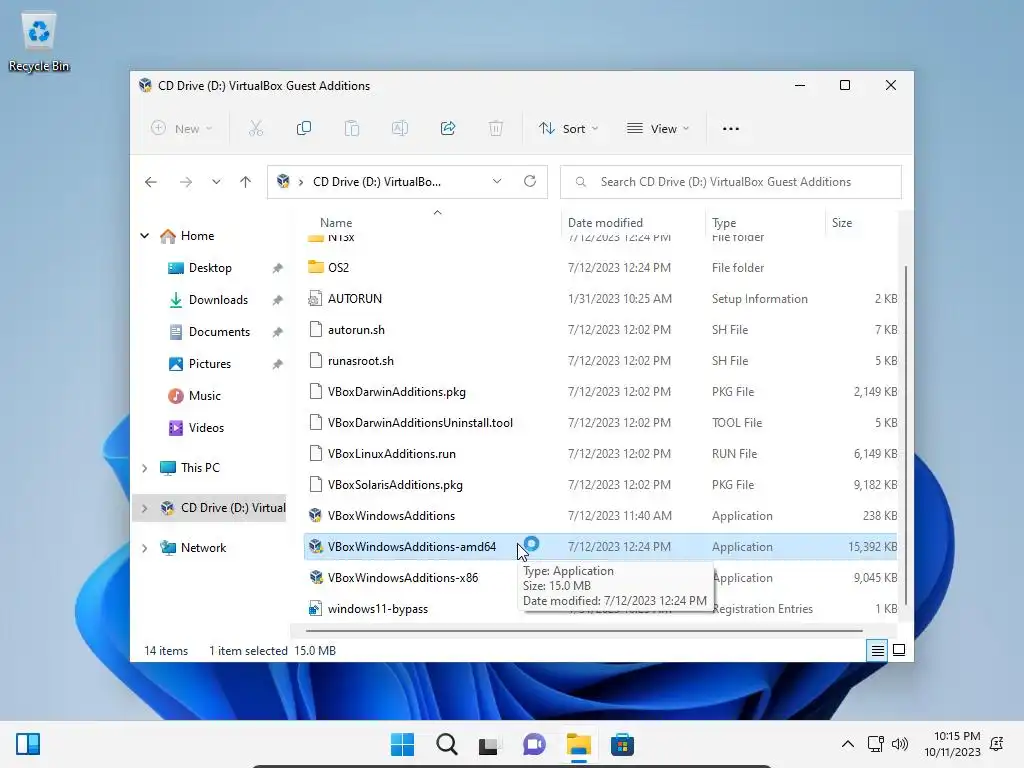The width and height of the screenshot is (1024, 768).
Task: Go forward with the right arrow
Action: [x=186, y=182]
